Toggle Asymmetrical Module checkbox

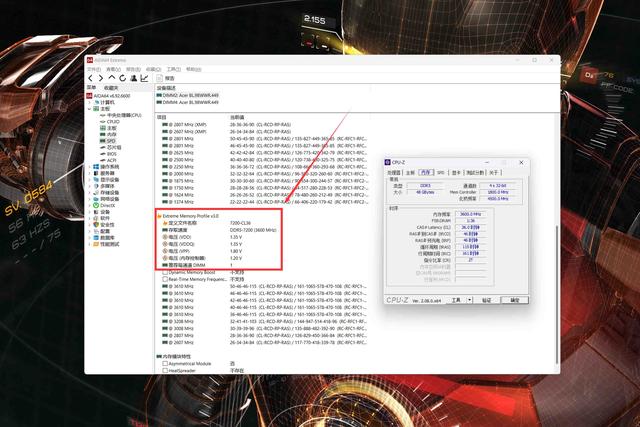pos(165,363)
